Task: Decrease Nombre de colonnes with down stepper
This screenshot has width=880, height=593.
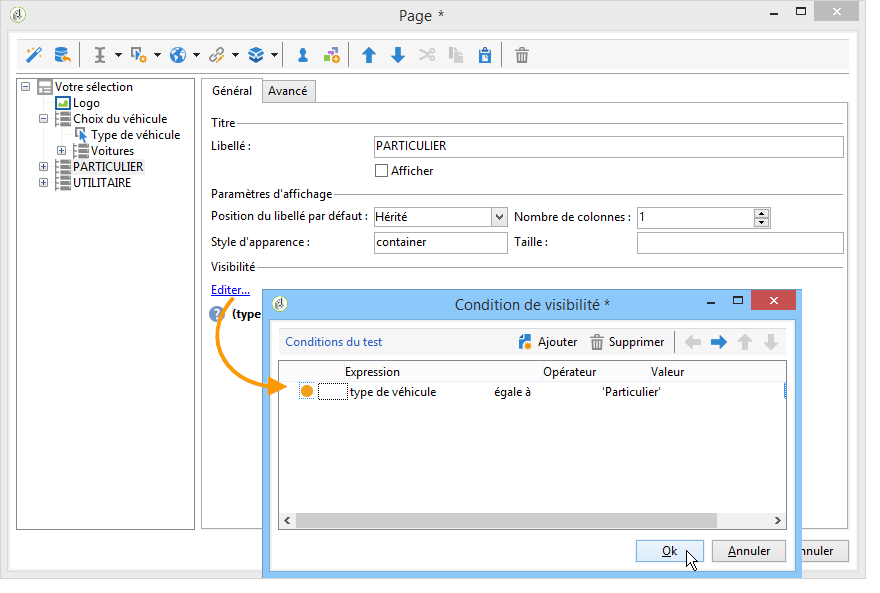Action: [x=761, y=222]
